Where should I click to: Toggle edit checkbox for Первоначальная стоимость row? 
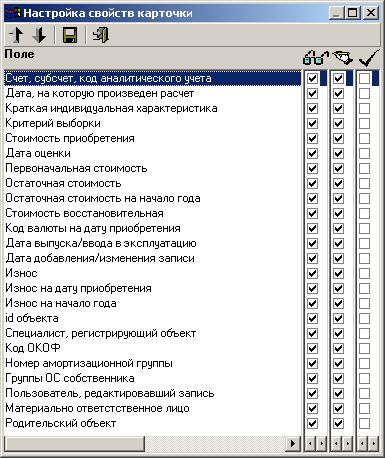click(x=338, y=169)
